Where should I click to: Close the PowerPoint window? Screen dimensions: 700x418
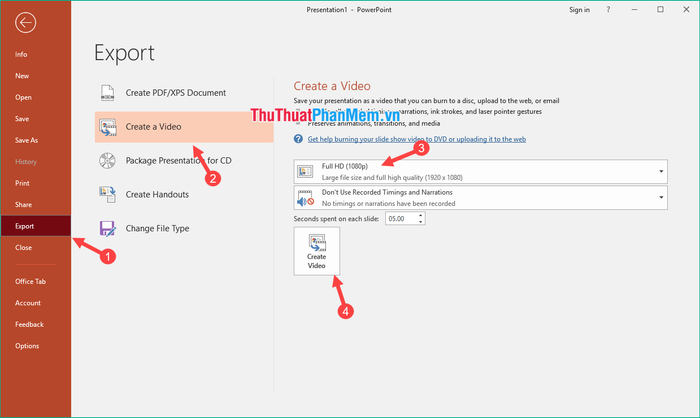pos(686,9)
